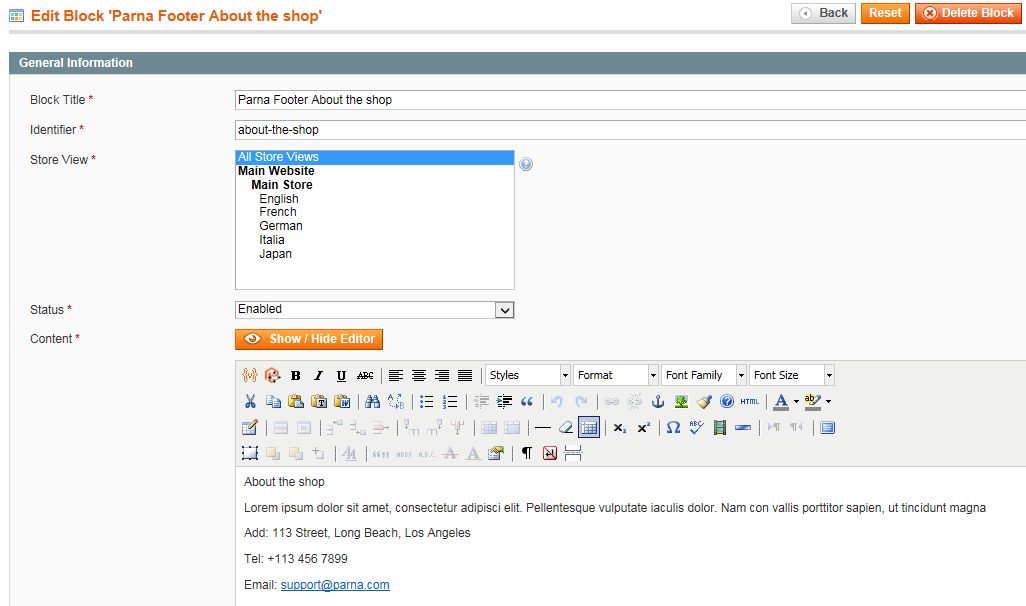Select English store view

coord(279,198)
